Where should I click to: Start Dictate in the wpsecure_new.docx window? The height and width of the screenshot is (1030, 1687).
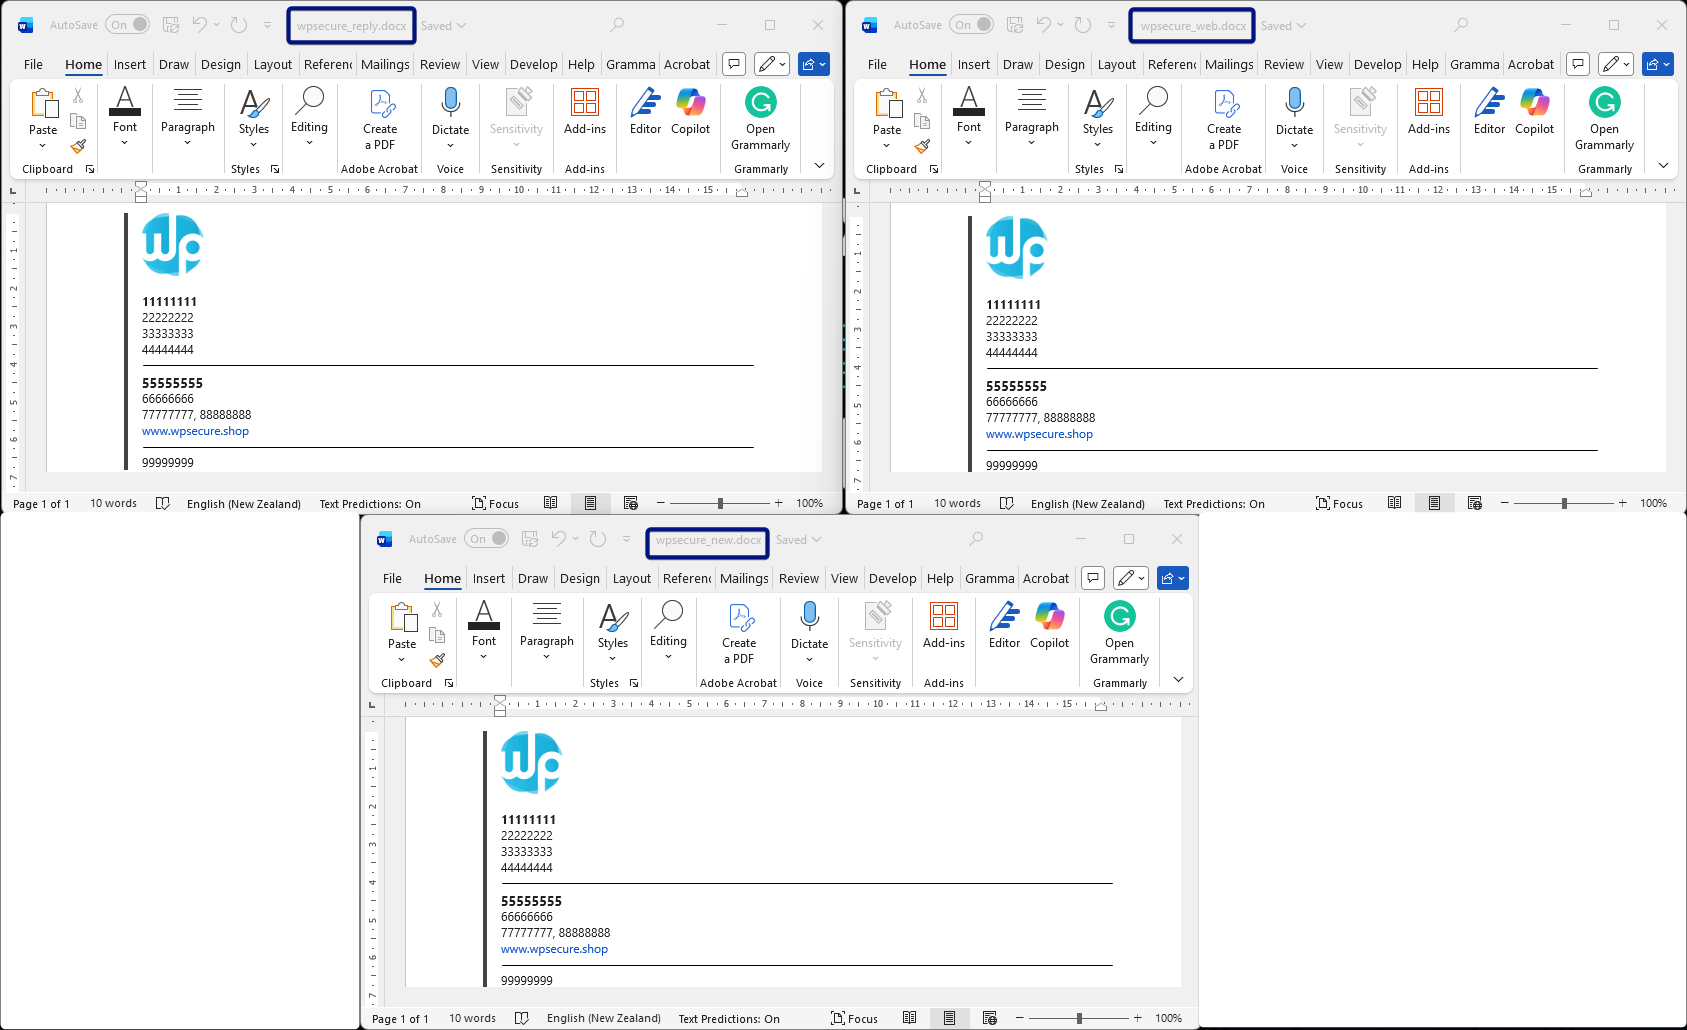(x=809, y=625)
